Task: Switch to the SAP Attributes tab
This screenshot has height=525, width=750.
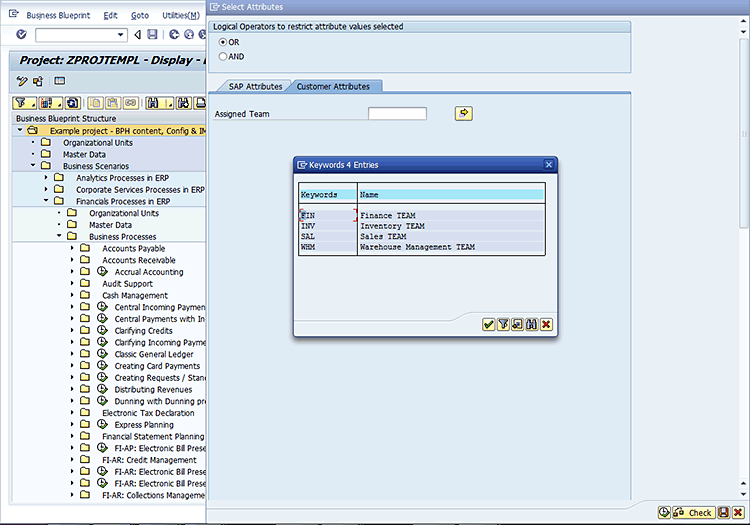Action: [x=255, y=87]
